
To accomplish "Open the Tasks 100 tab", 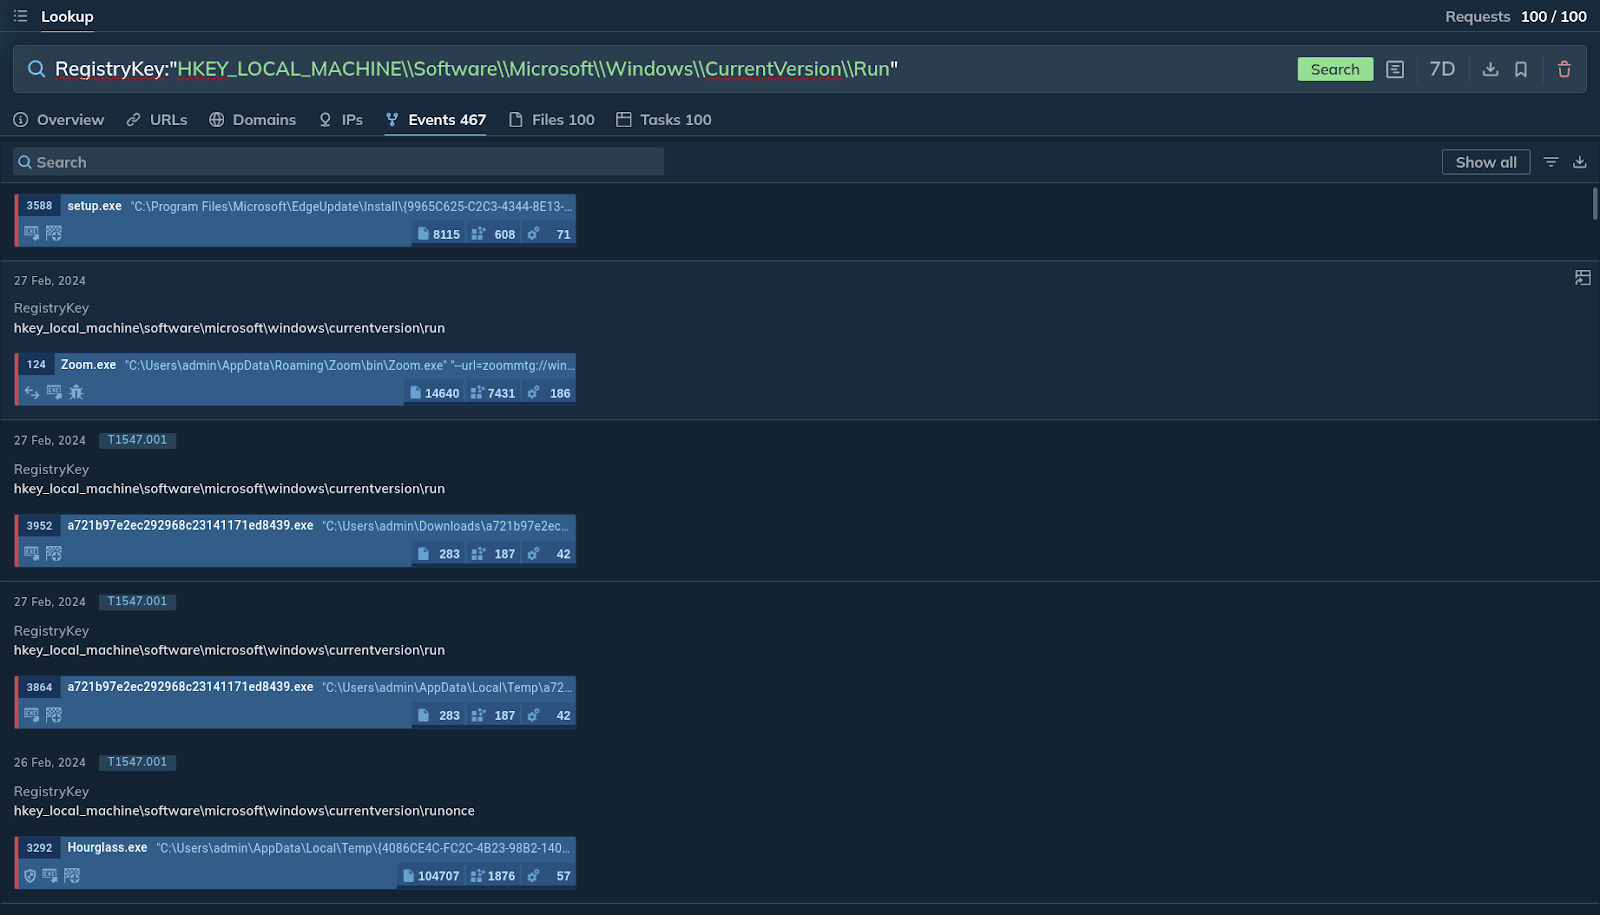I will click(x=664, y=120).
